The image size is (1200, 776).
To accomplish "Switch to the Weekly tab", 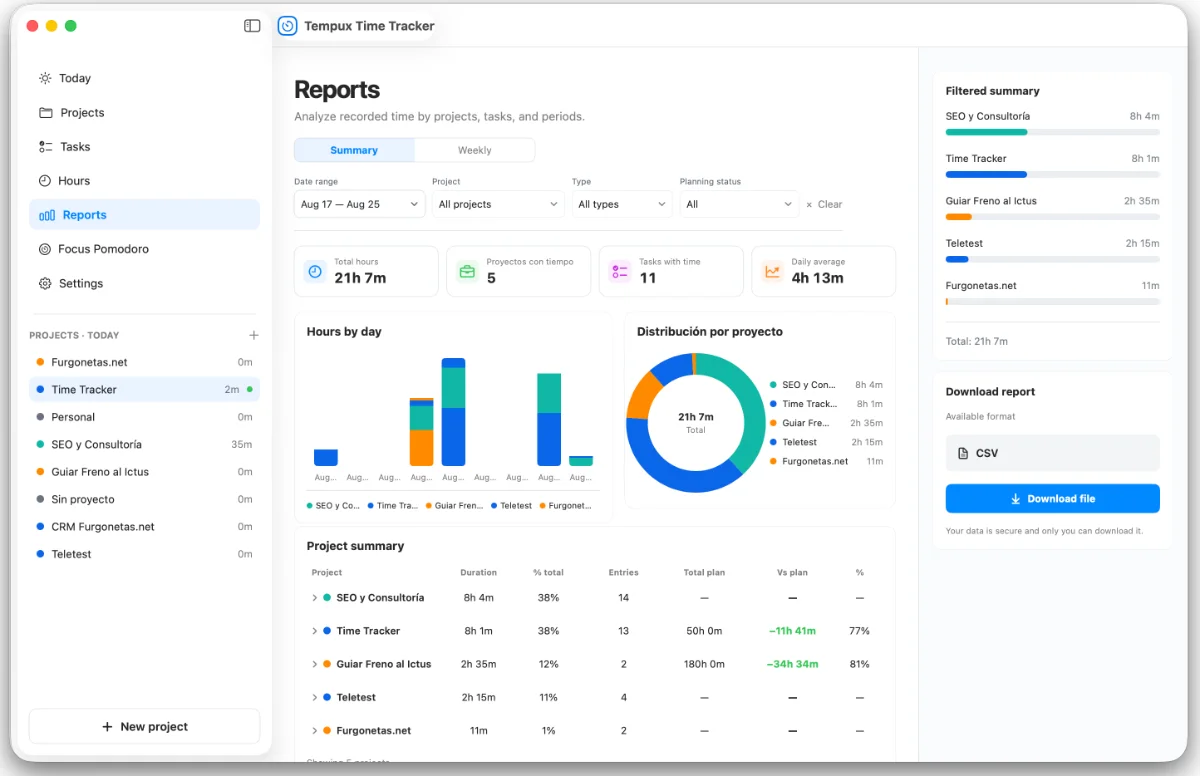I will click(x=475, y=150).
